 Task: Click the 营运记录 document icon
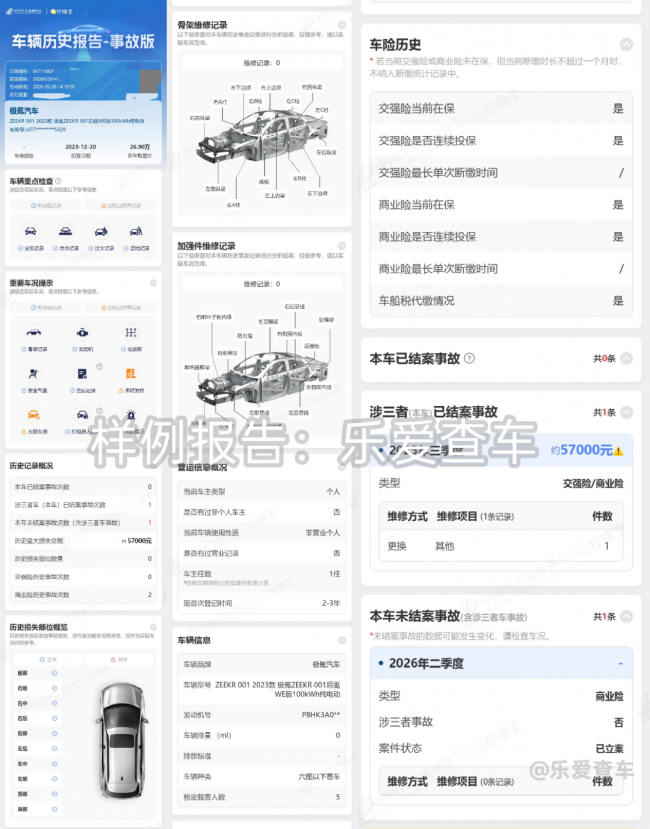(x=83, y=374)
